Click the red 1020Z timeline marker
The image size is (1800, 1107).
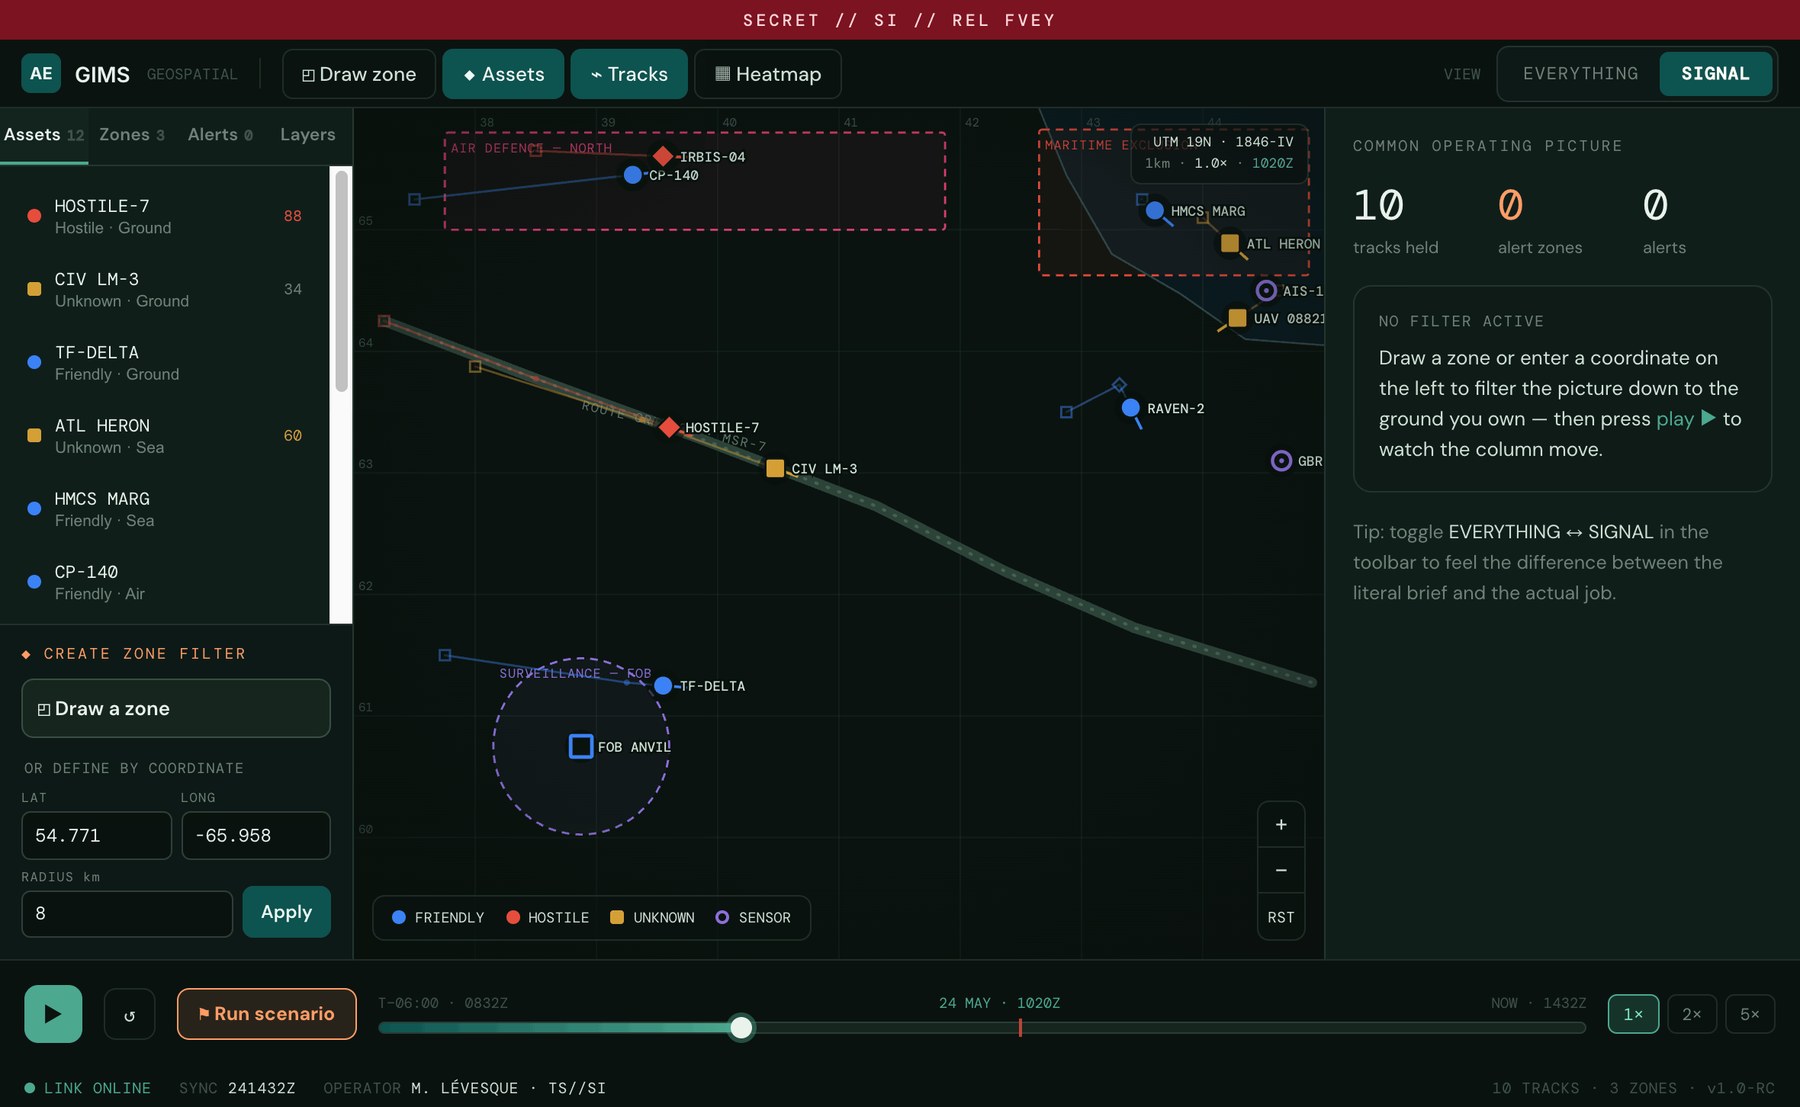coord(1020,1027)
